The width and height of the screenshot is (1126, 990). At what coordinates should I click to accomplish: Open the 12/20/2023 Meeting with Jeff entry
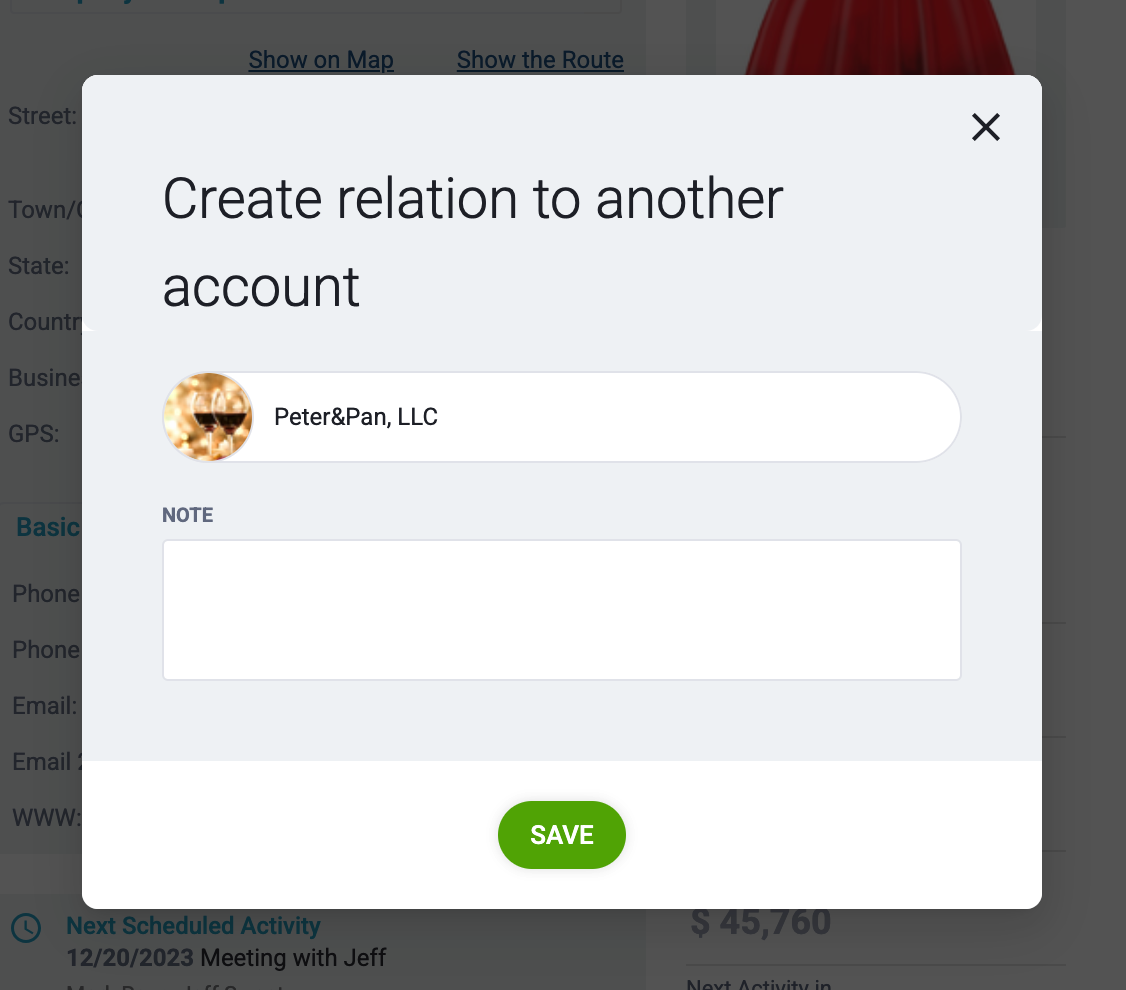(226, 958)
